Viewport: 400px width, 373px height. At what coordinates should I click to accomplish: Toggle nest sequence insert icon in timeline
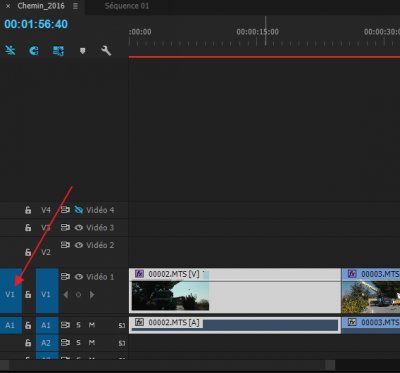point(10,51)
